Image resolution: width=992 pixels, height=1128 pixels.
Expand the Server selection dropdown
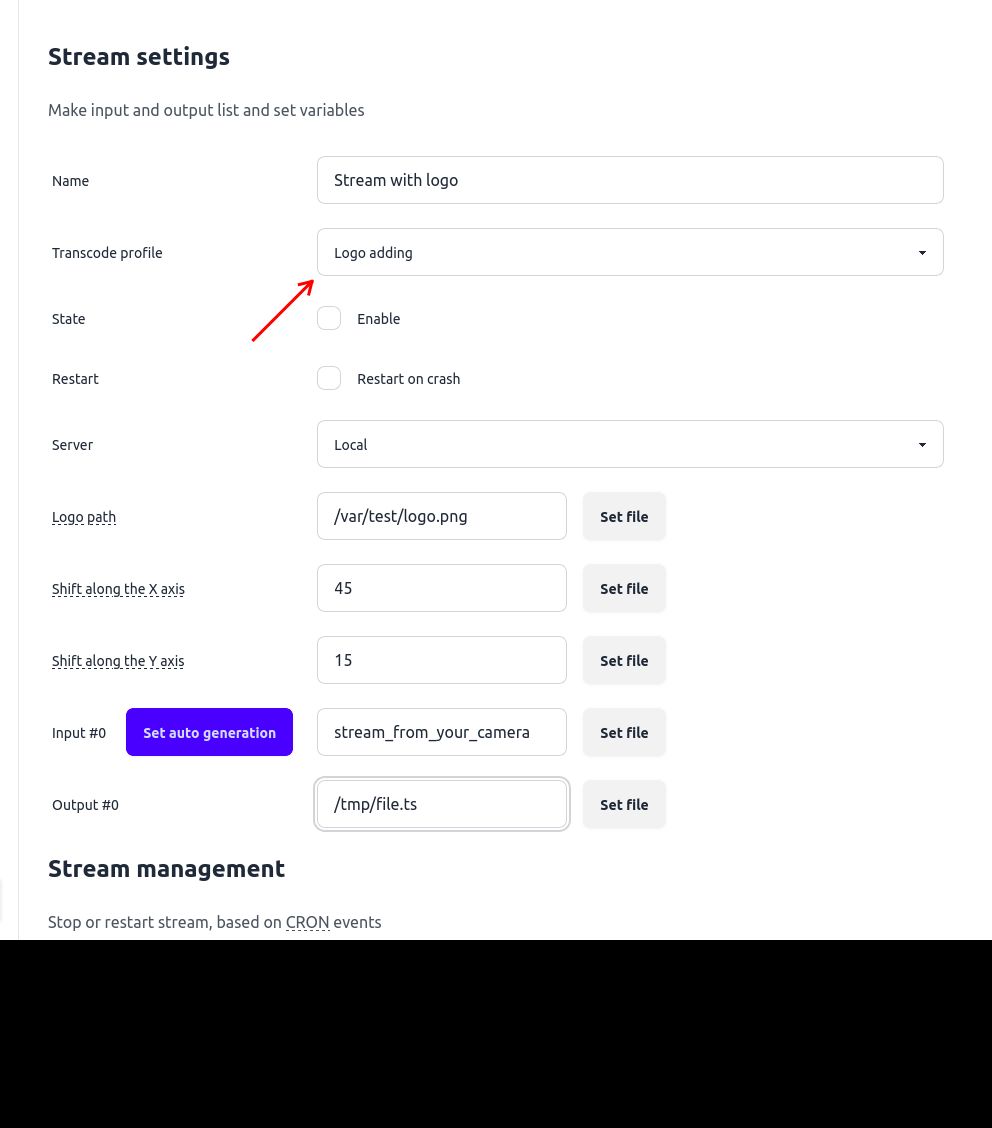click(x=630, y=444)
